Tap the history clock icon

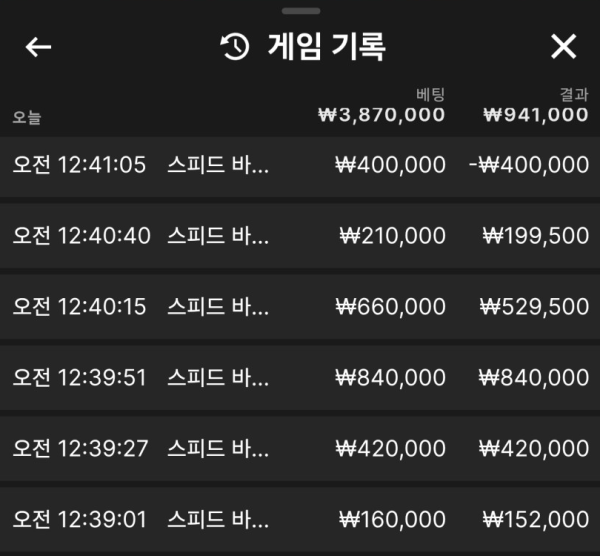[x=235, y=47]
